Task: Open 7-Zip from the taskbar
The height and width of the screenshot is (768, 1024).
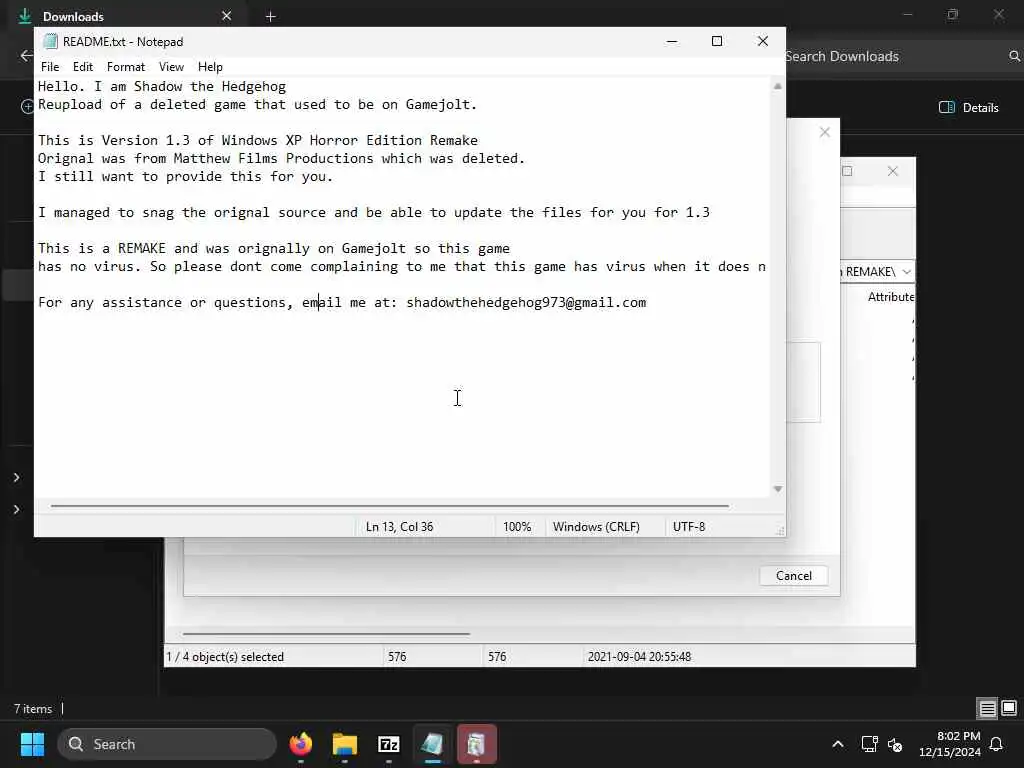Action: tap(389, 744)
